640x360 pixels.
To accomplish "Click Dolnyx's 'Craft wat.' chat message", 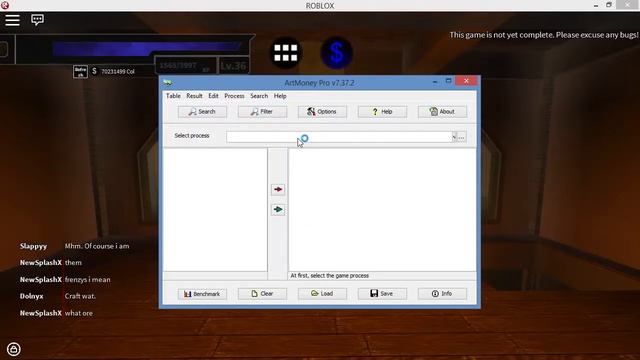I will tap(80, 296).
